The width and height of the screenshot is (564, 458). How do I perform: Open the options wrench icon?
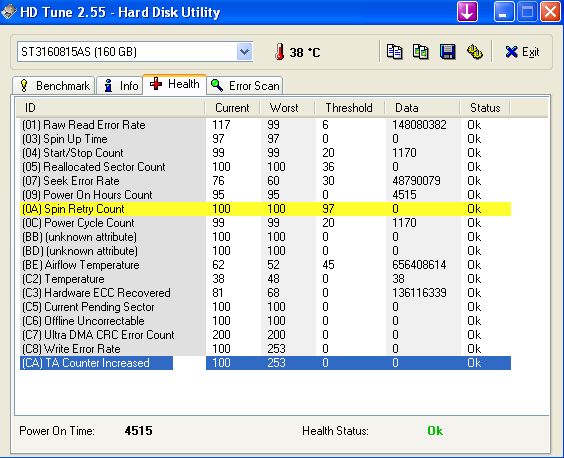(474, 52)
